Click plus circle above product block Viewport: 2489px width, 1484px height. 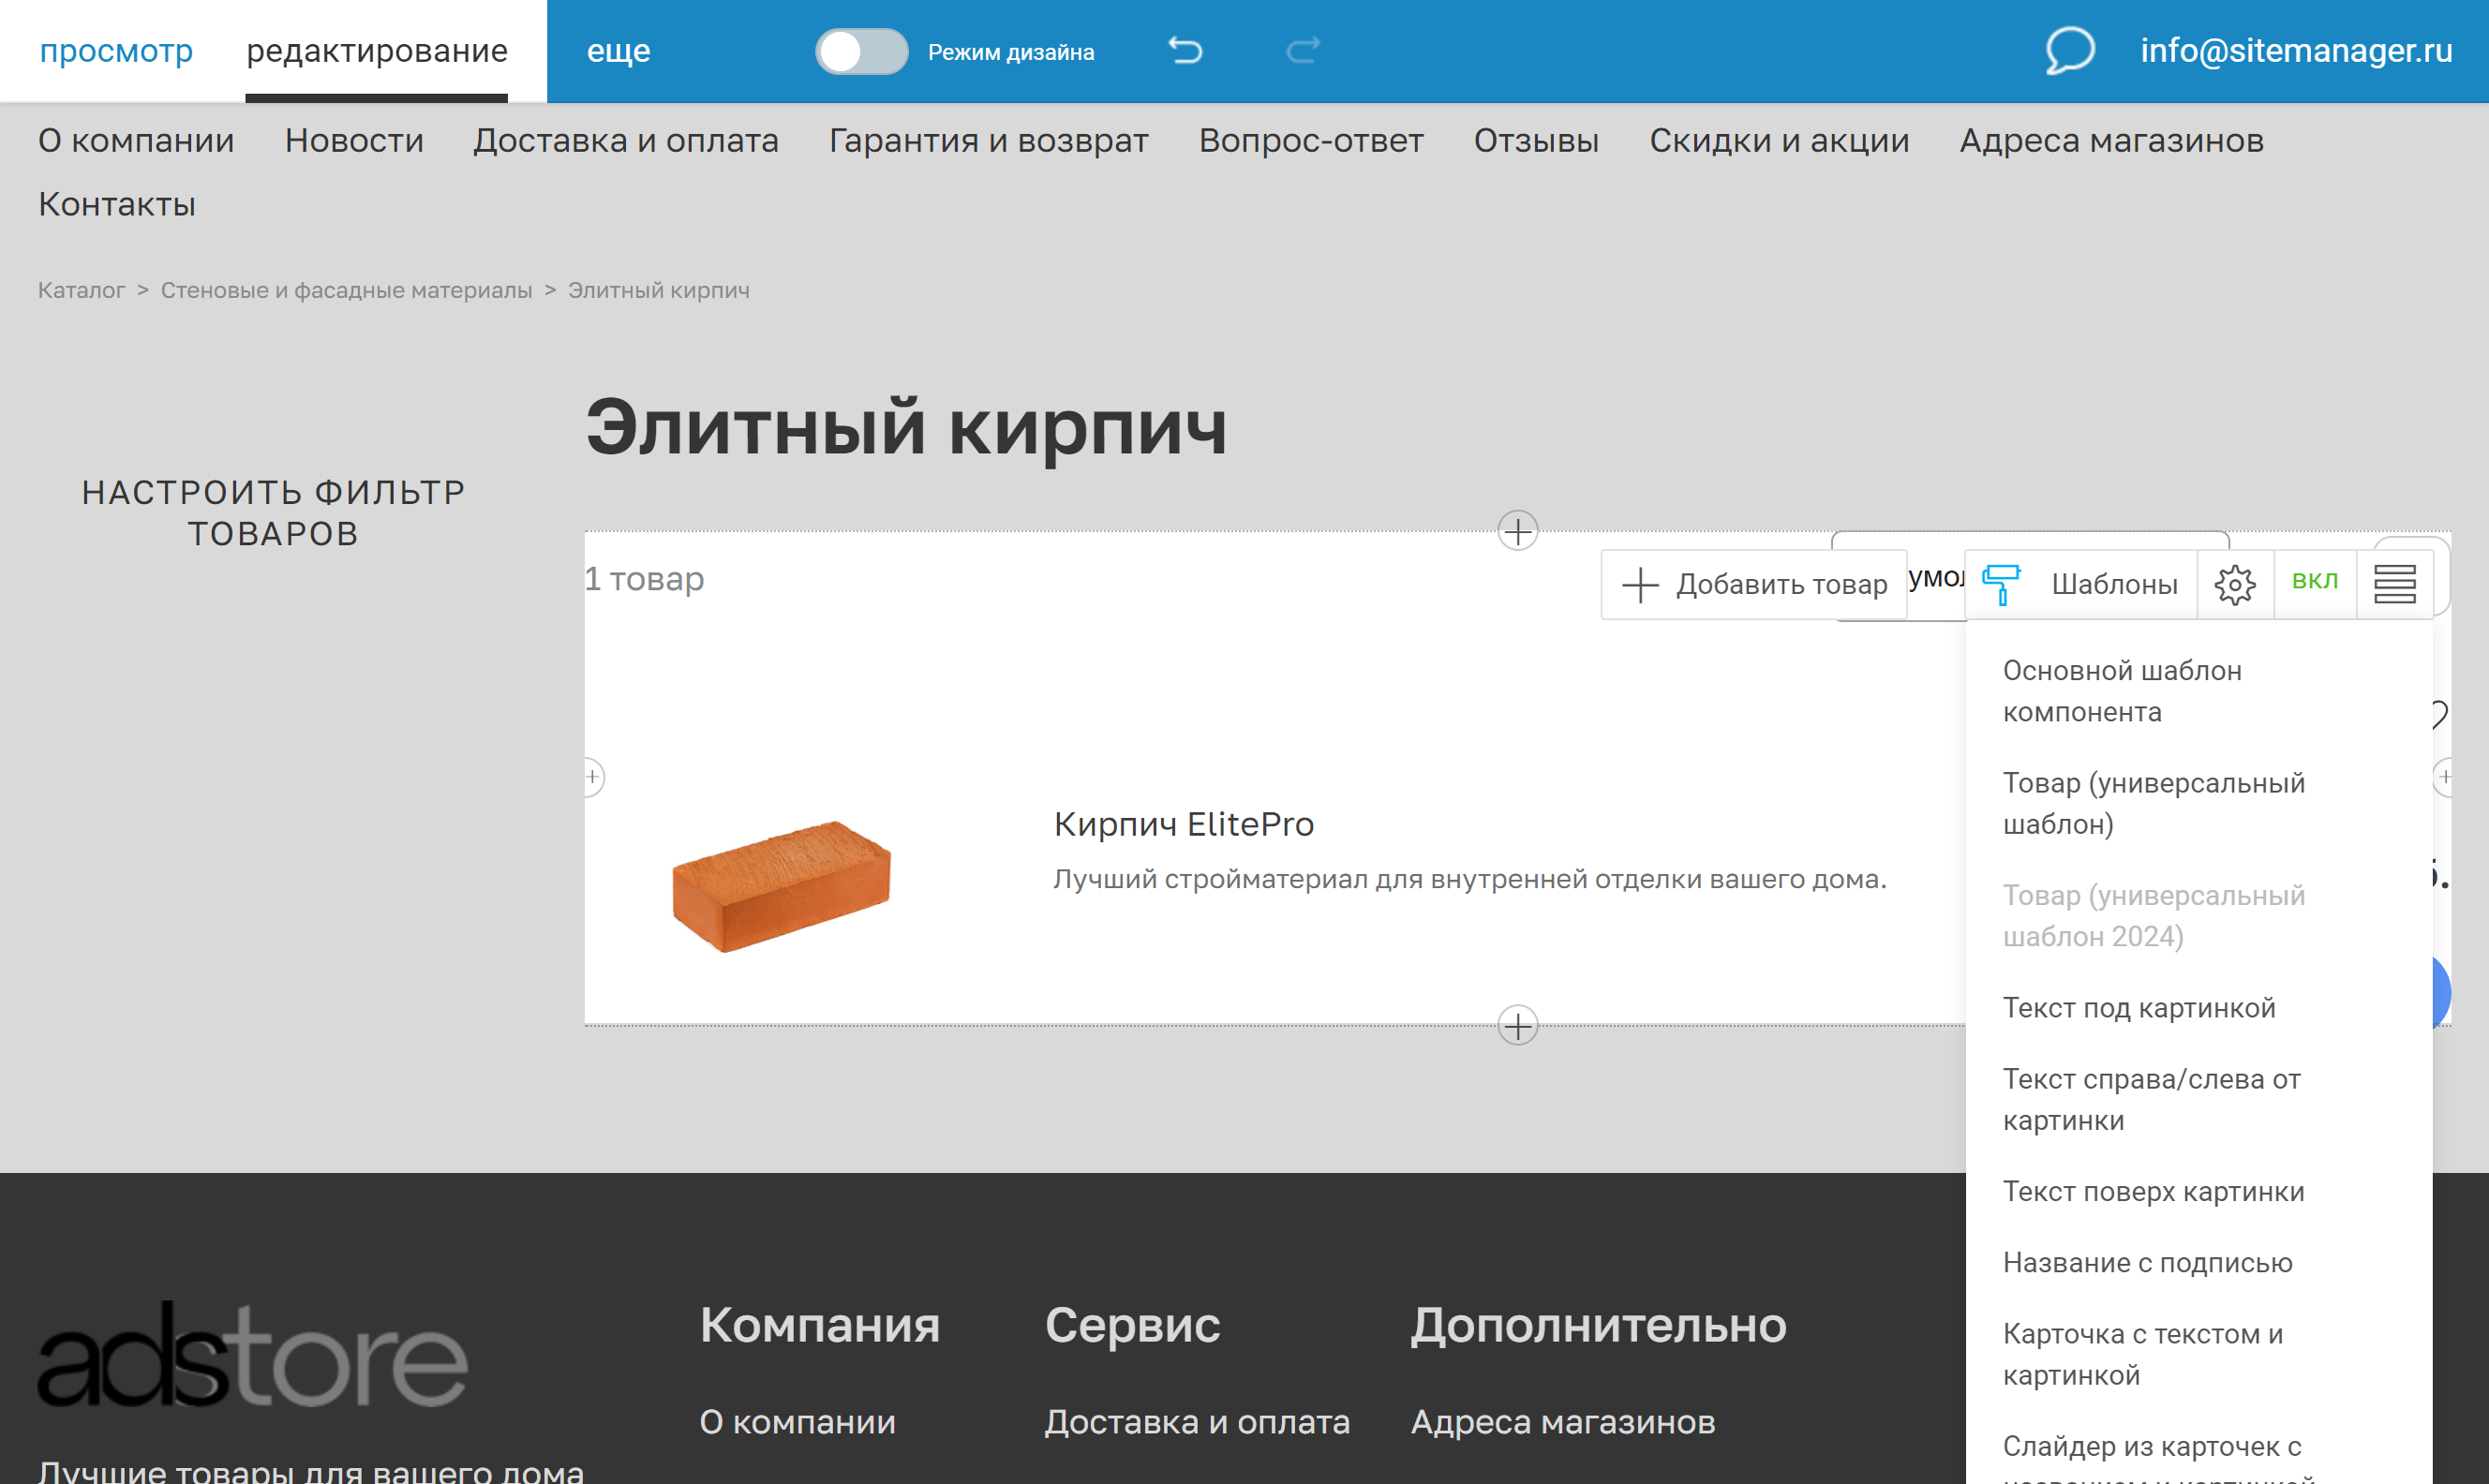tap(1517, 530)
